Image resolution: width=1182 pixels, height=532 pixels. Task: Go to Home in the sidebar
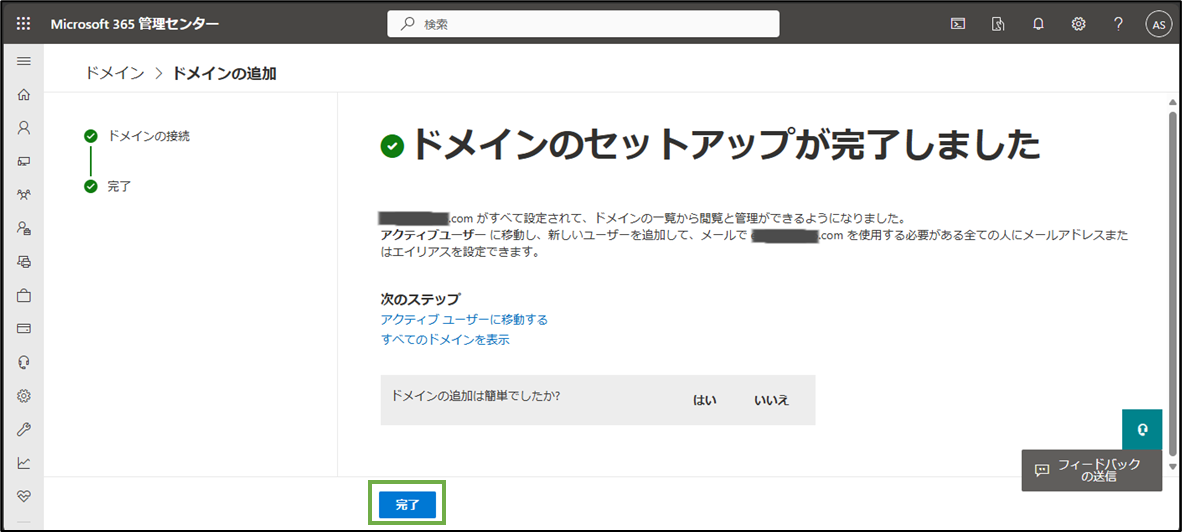click(x=23, y=95)
